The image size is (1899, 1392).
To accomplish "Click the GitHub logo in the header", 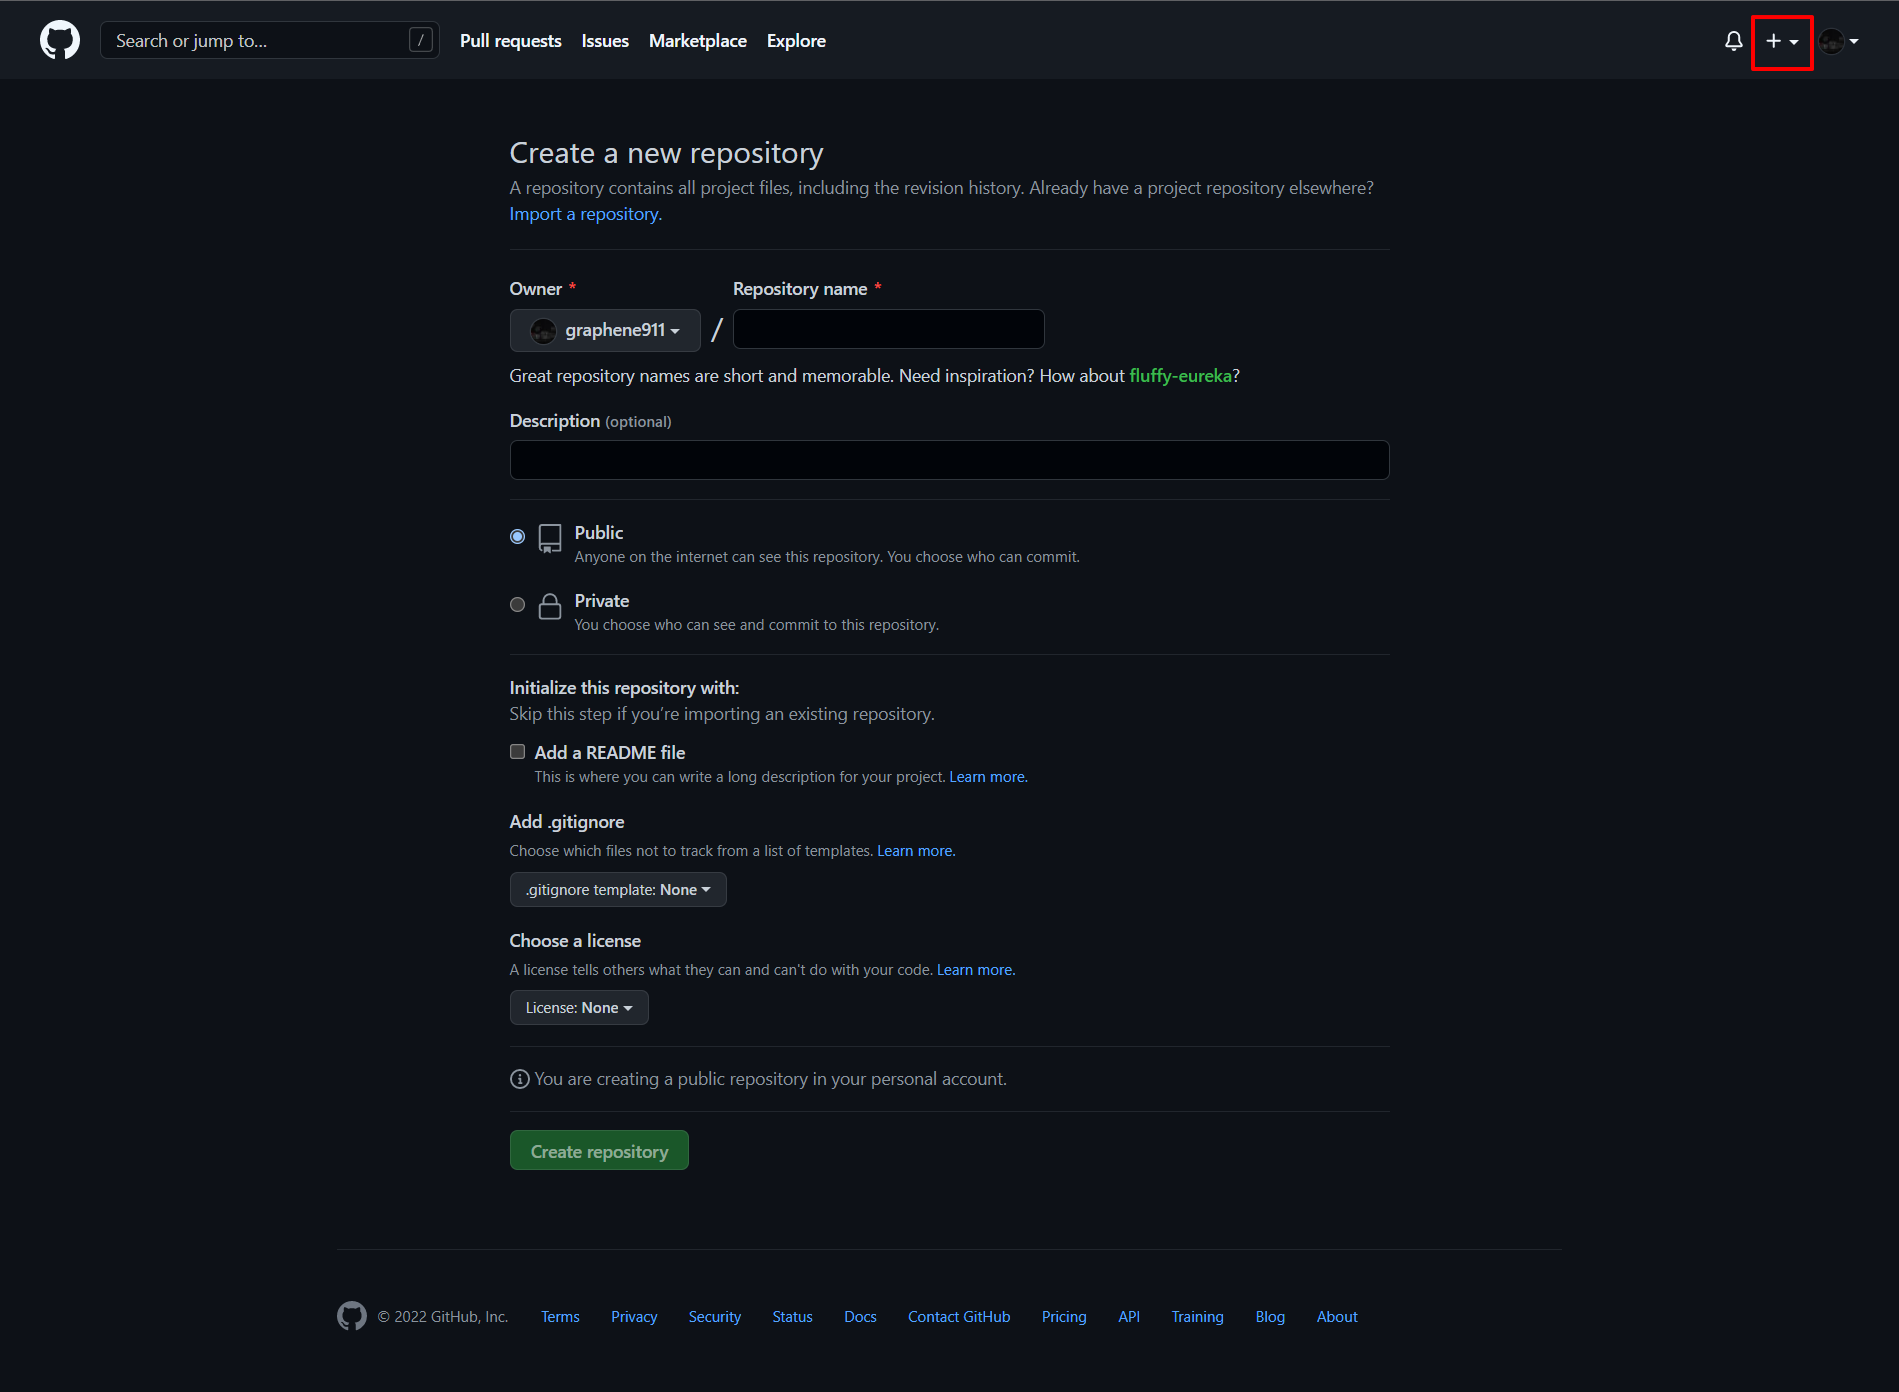I will click(x=60, y=41).
